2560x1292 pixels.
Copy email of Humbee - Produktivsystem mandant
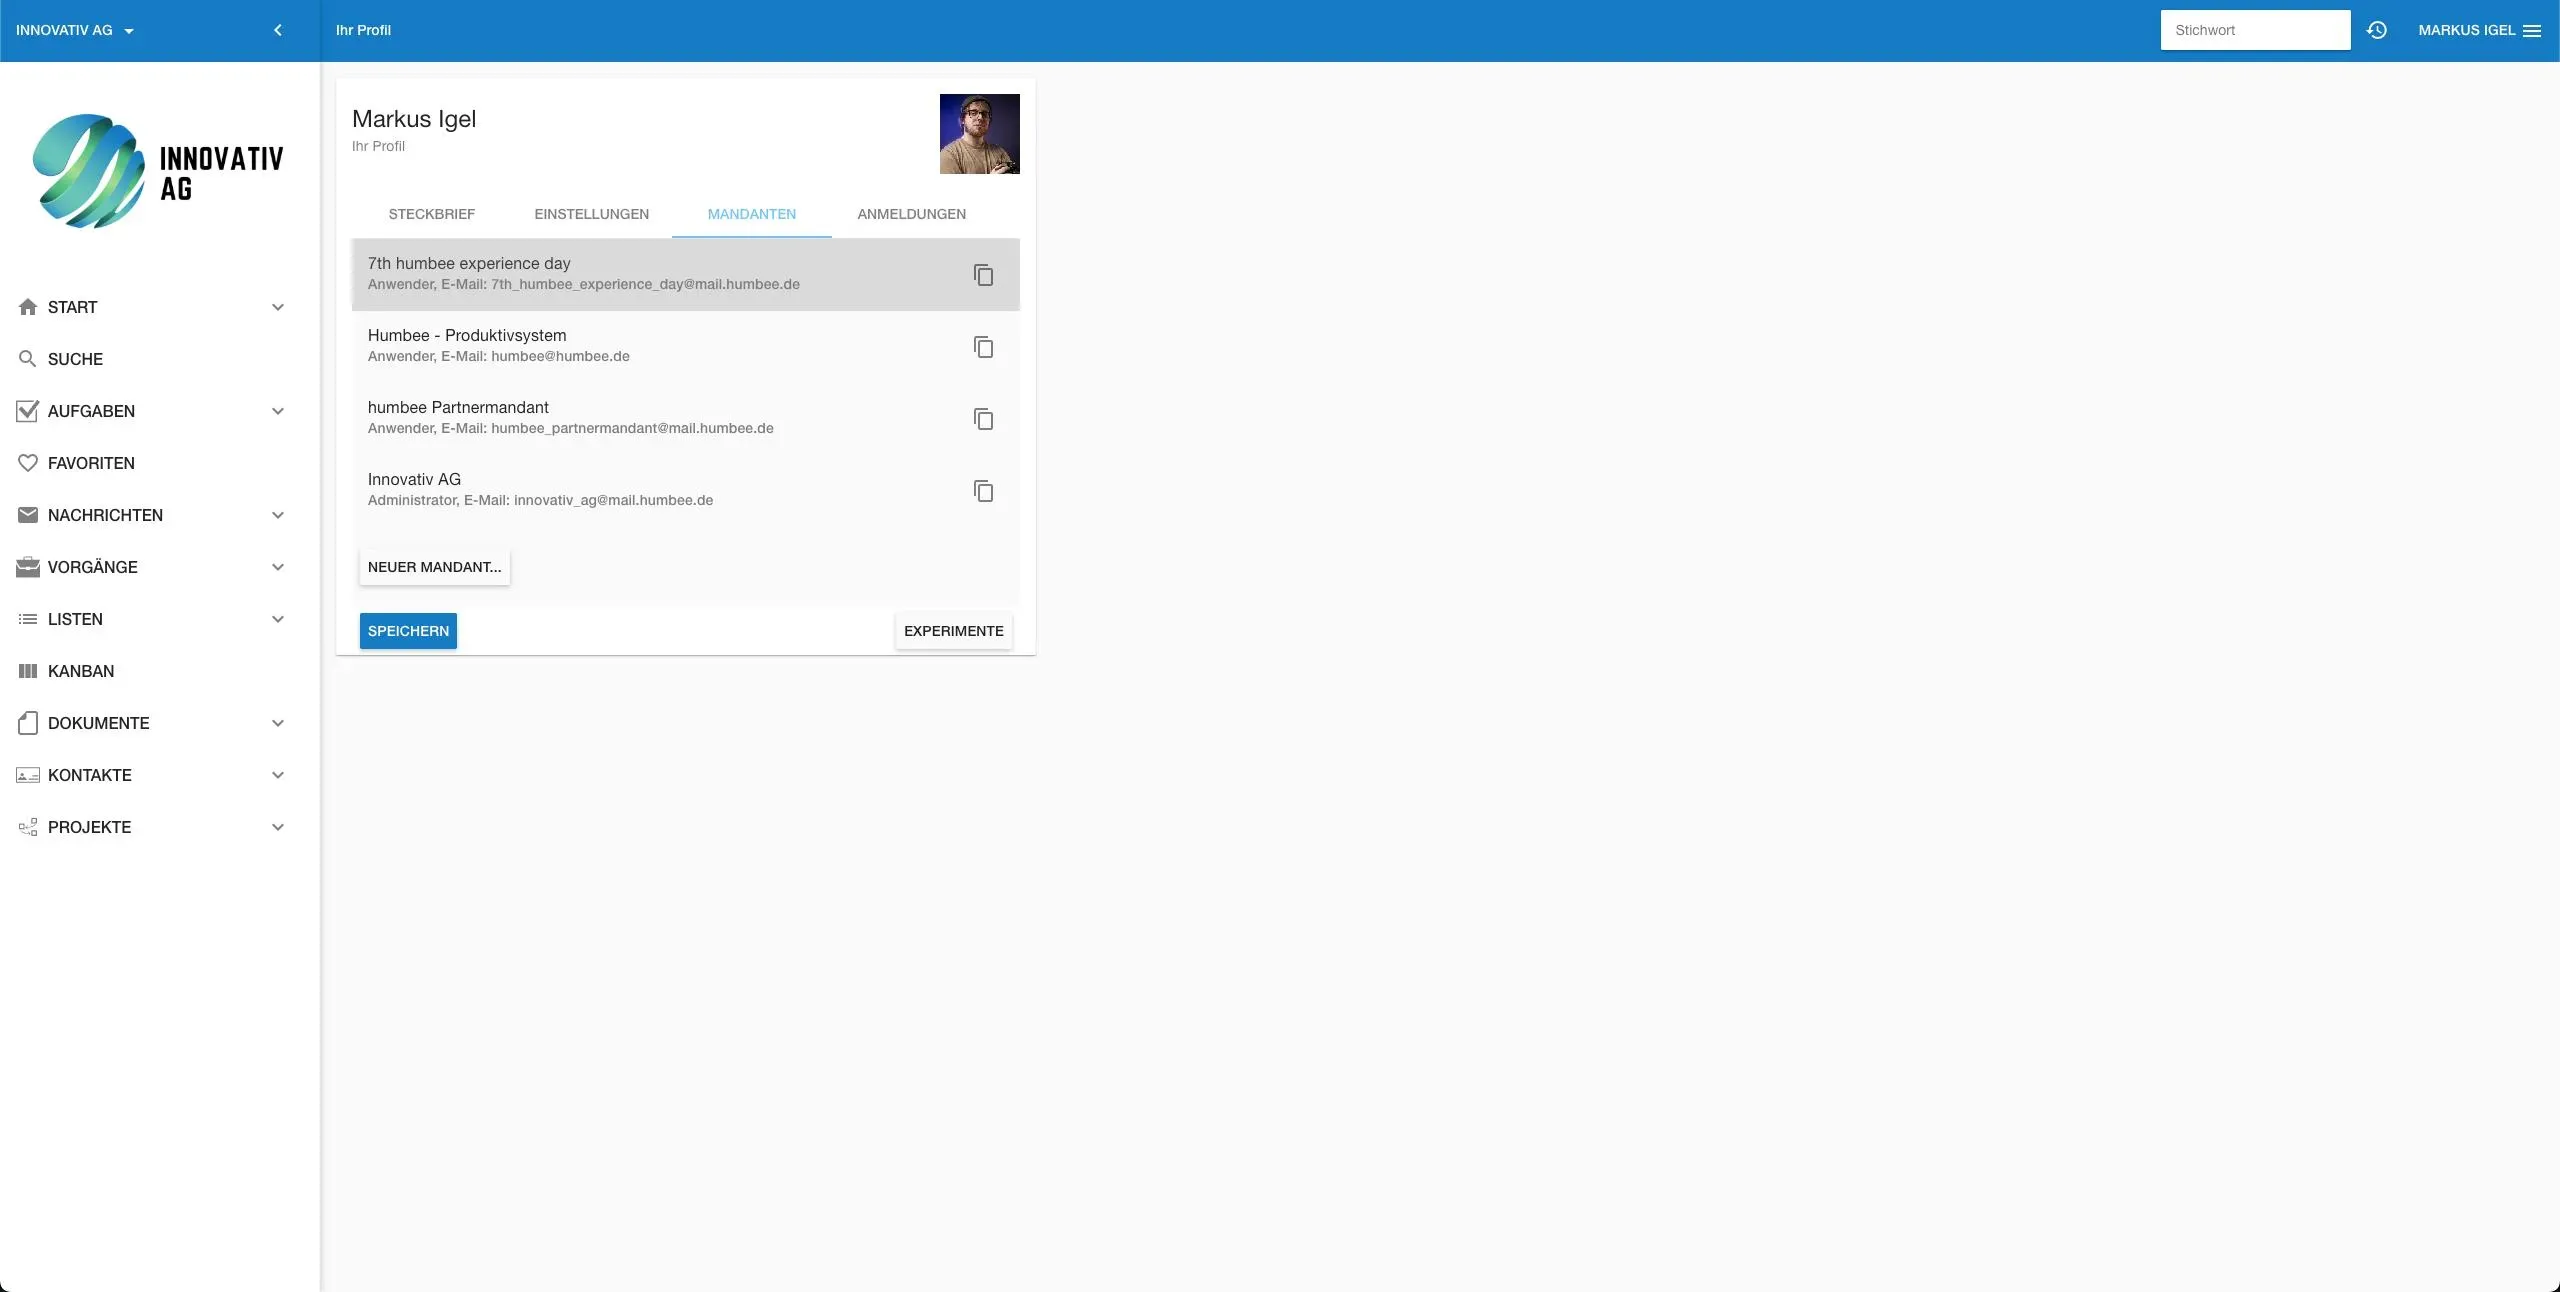tap(983, 347)
